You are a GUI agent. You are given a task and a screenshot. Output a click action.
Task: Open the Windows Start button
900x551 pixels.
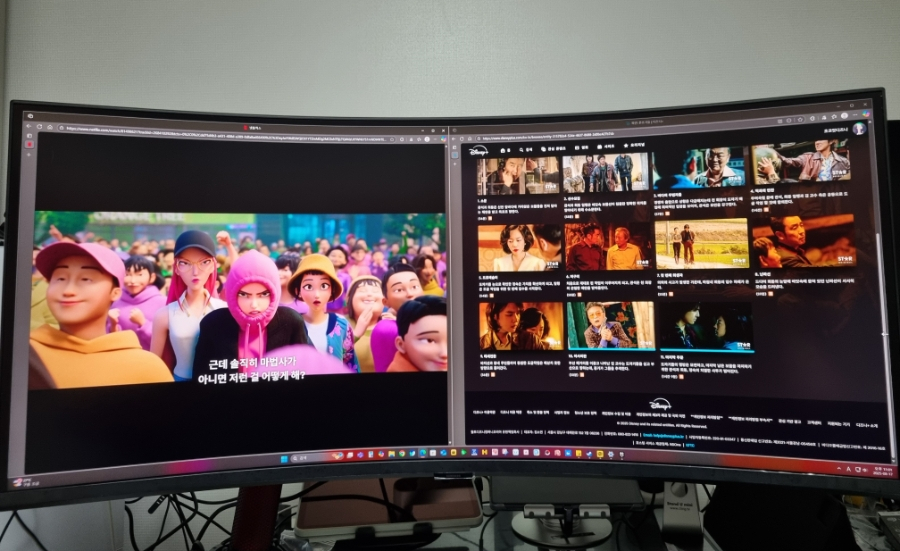(x=284, y=459)
